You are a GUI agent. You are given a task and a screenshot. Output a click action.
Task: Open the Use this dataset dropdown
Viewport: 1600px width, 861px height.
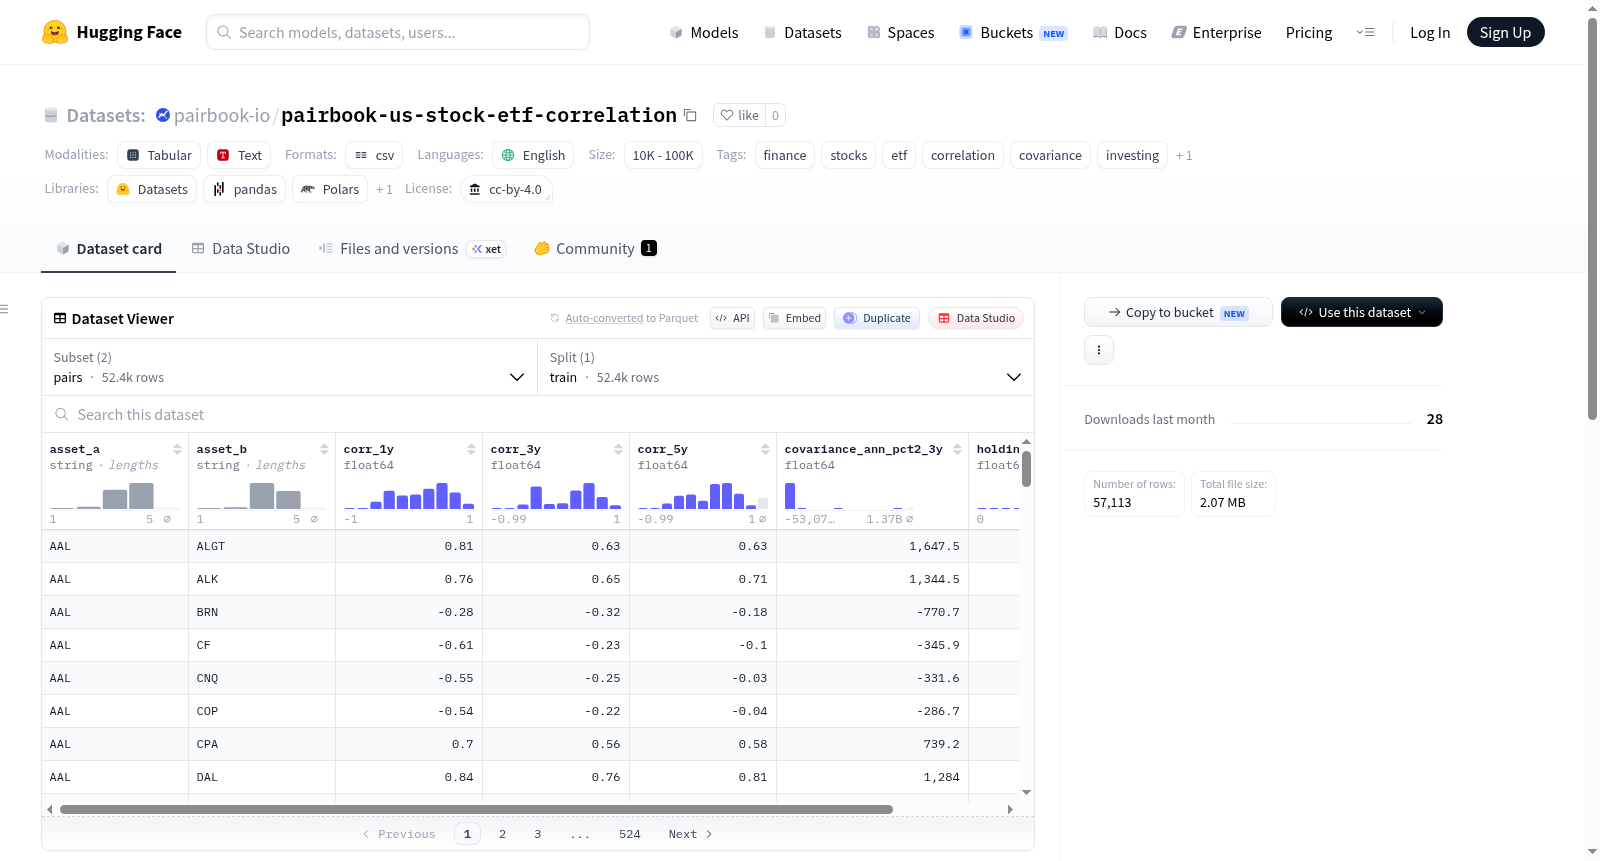click(x=1362, y=312)
